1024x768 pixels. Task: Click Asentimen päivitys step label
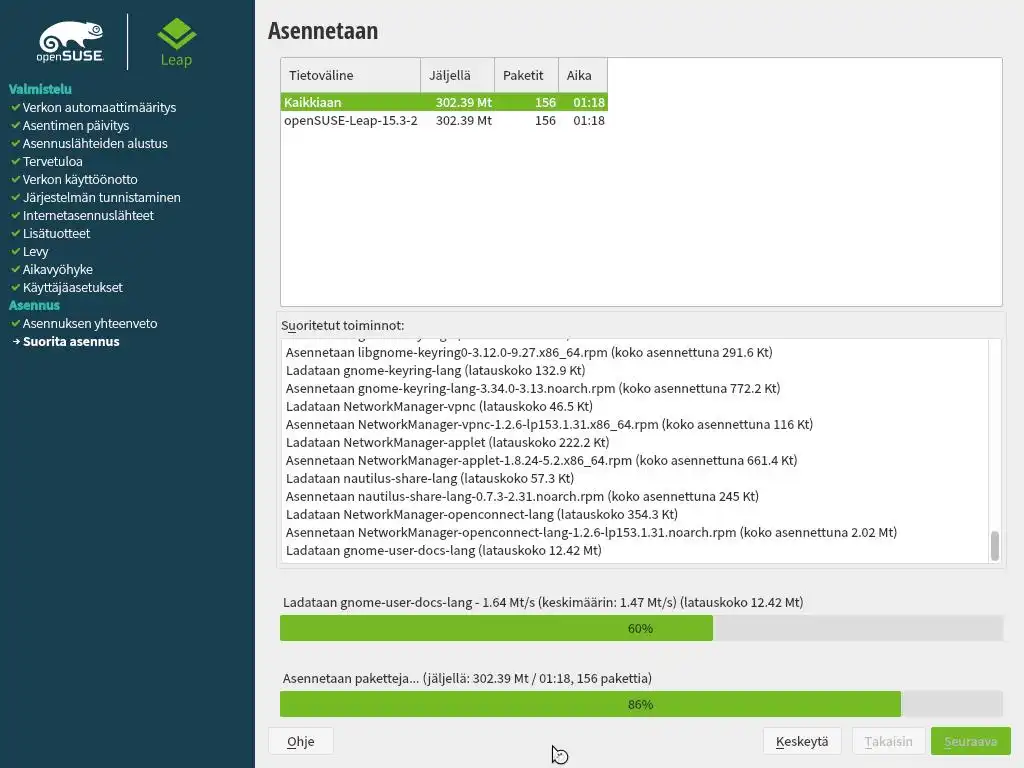(x=76, y=125)
